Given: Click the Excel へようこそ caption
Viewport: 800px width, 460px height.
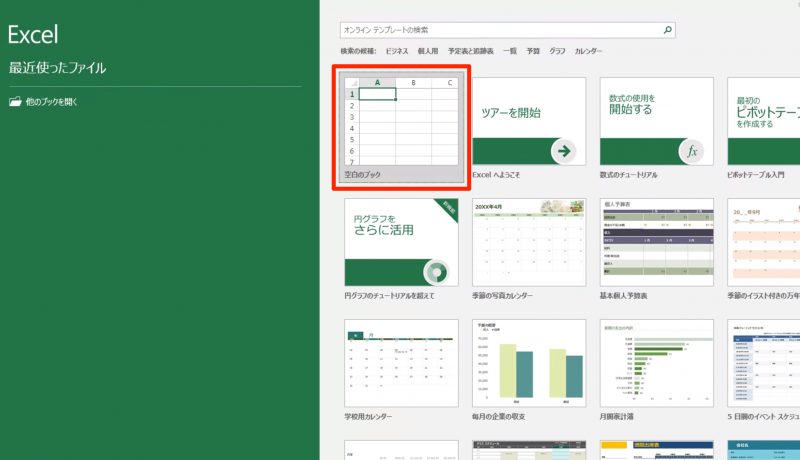Looking at the screenshot, I should [496, 175].
